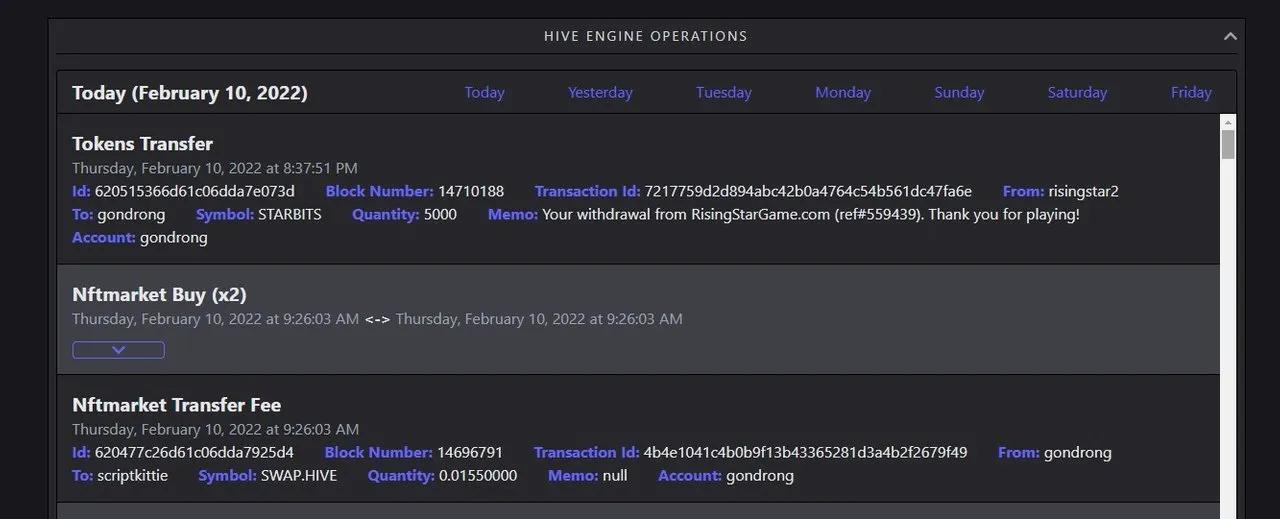Click the Account value under the withdrawal memo
The width and height of the screenshot is (1280, 519).
coord(174,237)
